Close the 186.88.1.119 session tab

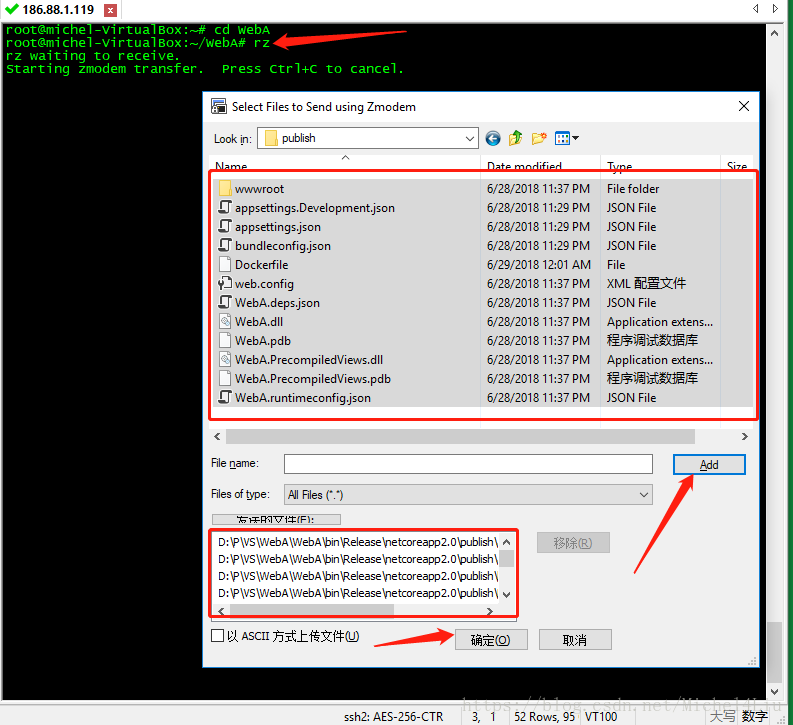pyautogui.click(x=110, y=10)
